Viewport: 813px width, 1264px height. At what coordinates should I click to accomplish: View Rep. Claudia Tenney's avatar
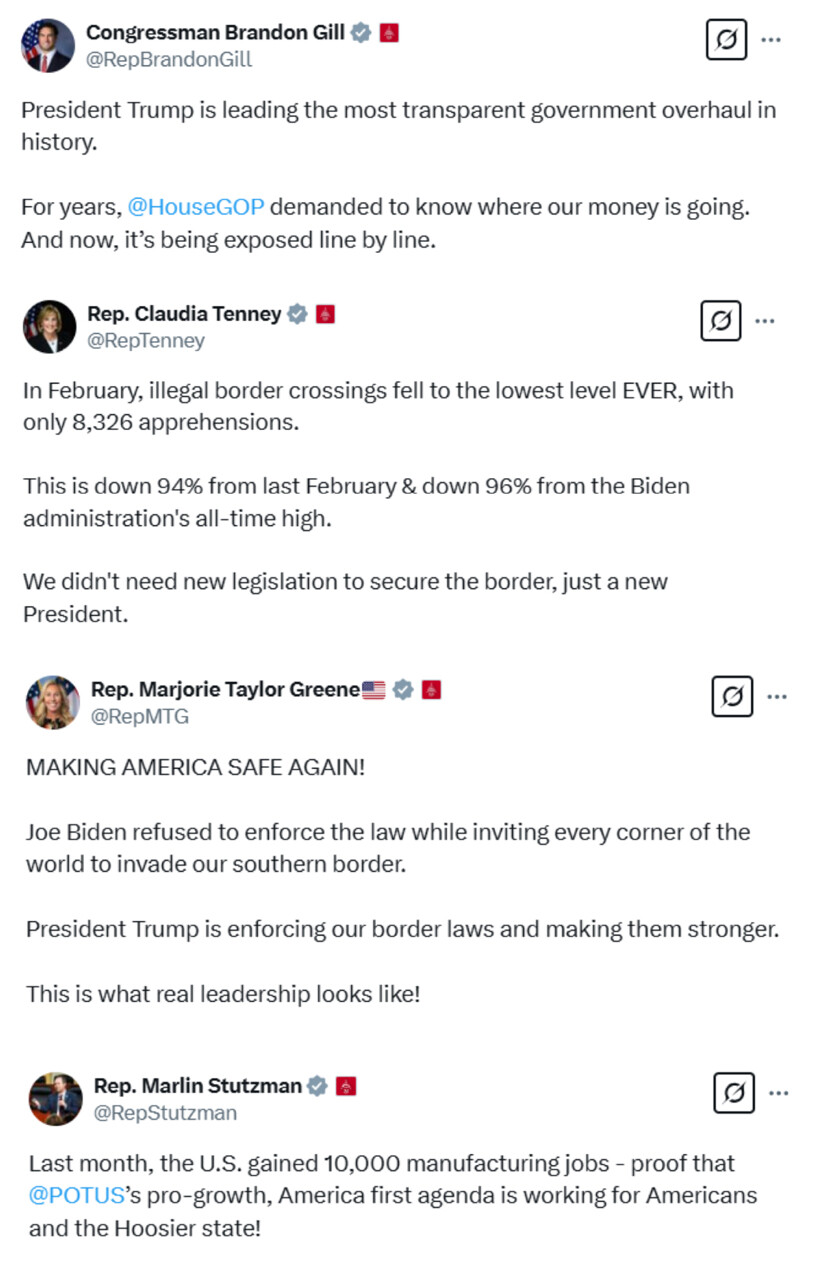pos(49,327)
